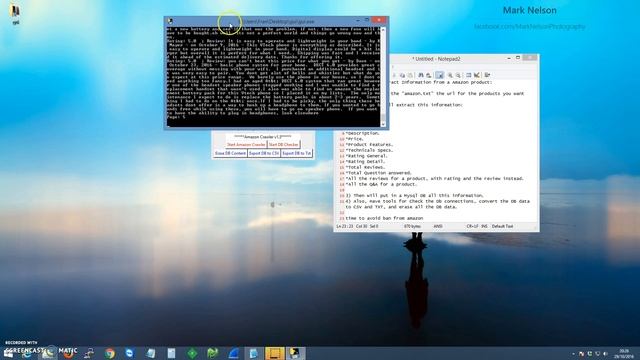Click console window system icon in title bar

(170, 21)
